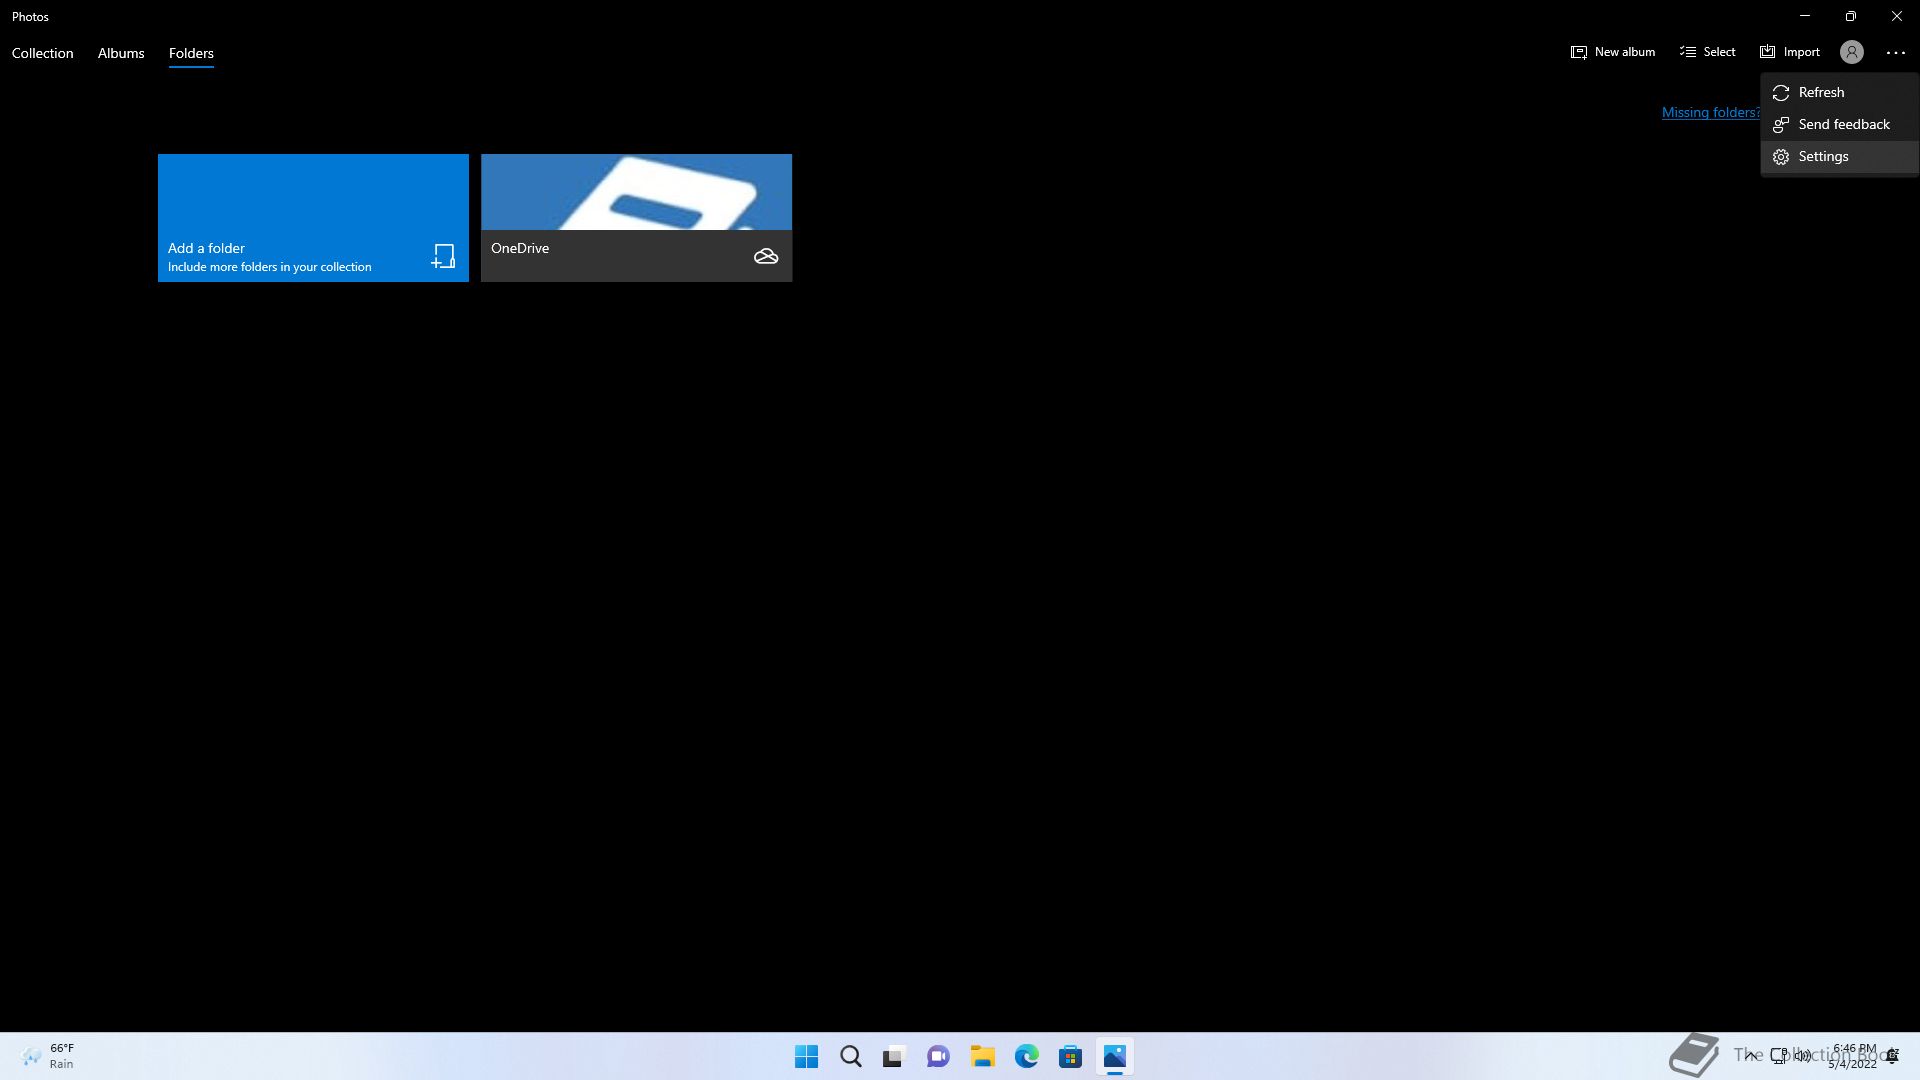Open the account profile icon
This screenshot has height=1080, width=1920.
(1851, 52)
